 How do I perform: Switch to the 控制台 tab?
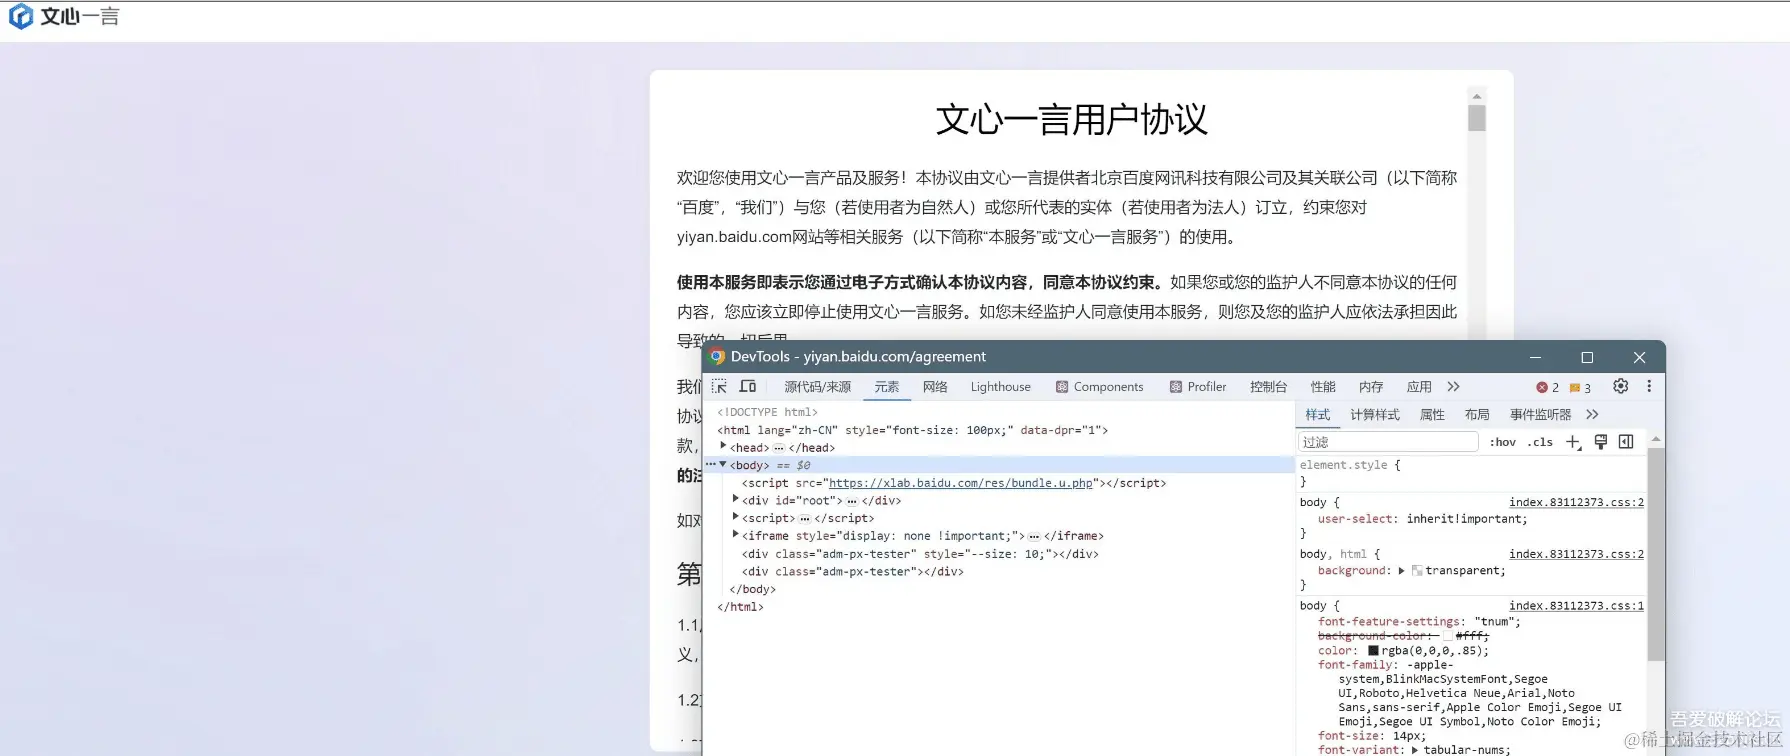point(1268,387)
